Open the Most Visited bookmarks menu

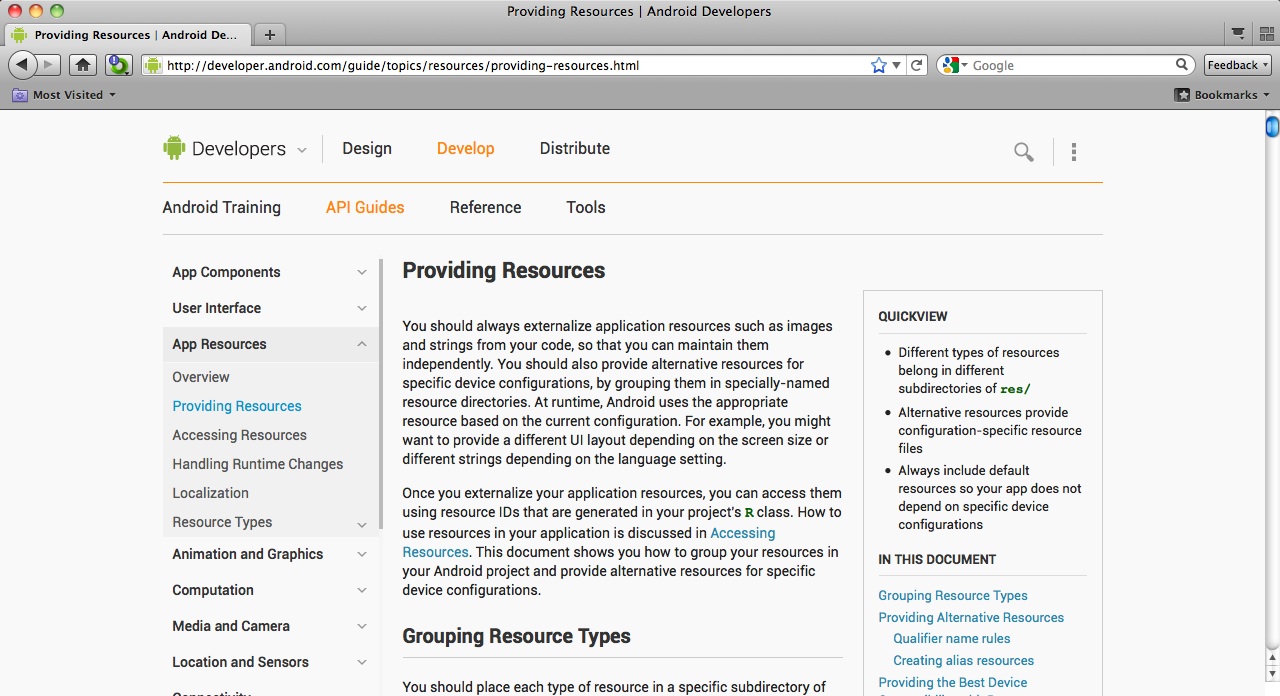[65, 95]
